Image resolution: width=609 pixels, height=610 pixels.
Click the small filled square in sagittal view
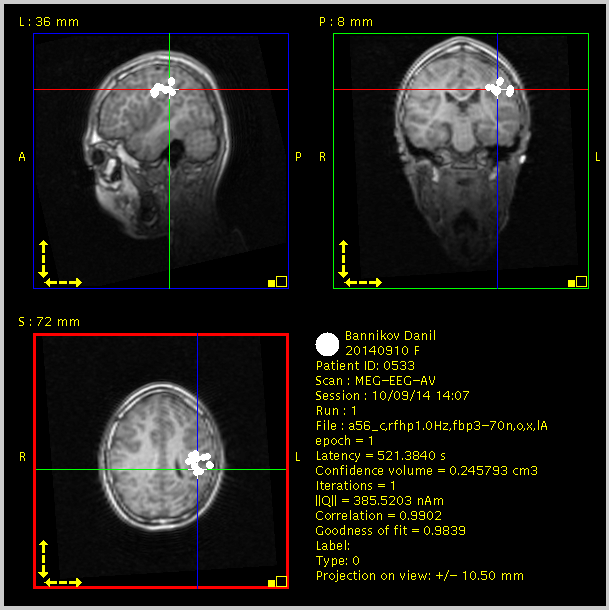[x=272, y=283]
